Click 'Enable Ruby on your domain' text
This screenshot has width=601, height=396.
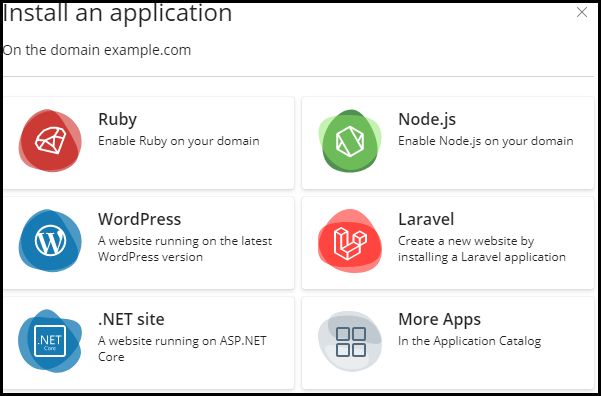(179, 141)
